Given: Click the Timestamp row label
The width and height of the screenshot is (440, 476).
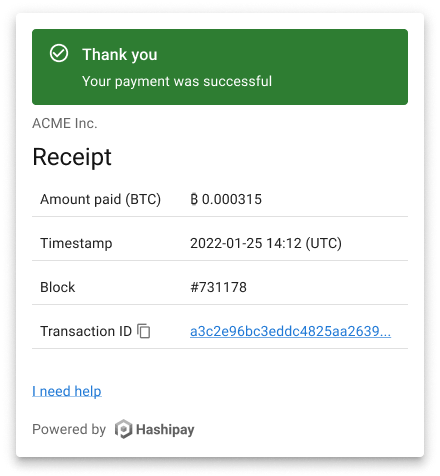Looking at the screenshot, I should point(76,243).
